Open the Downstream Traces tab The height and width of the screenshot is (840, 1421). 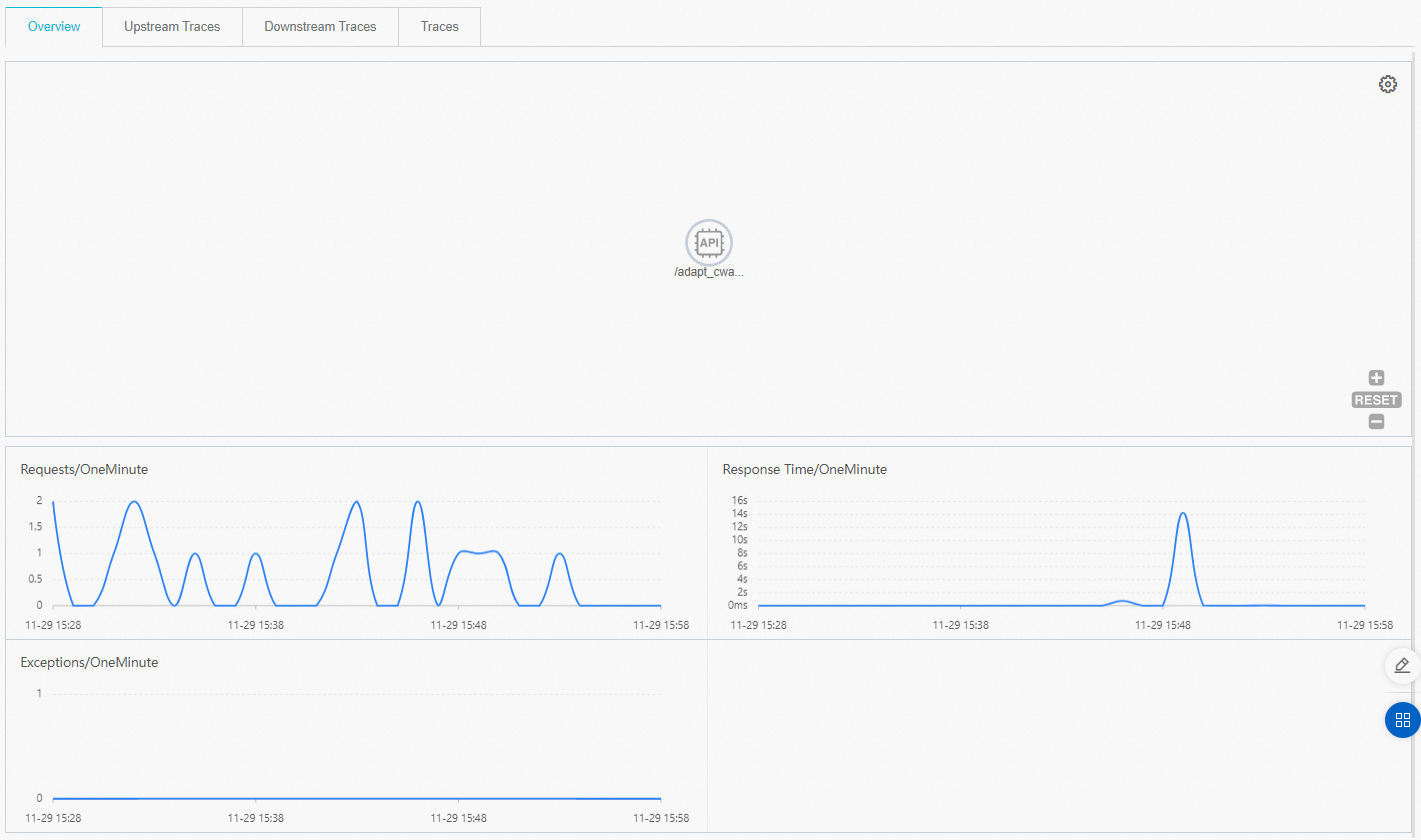[x=320, y=27]
